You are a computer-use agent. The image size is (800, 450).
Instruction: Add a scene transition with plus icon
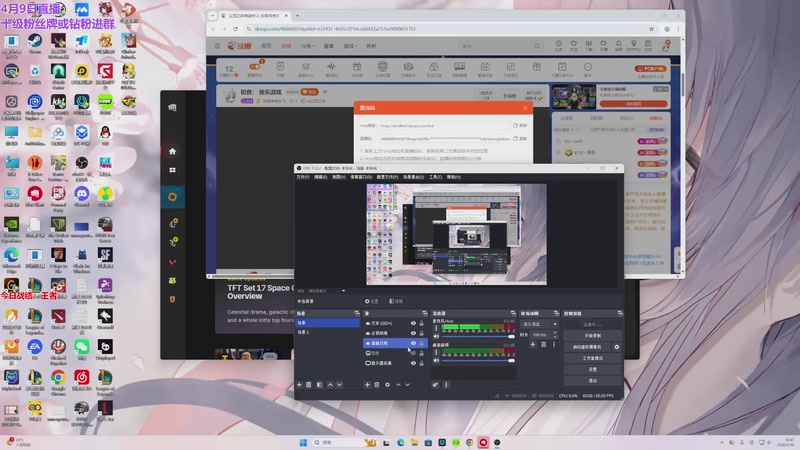(533, 345)
